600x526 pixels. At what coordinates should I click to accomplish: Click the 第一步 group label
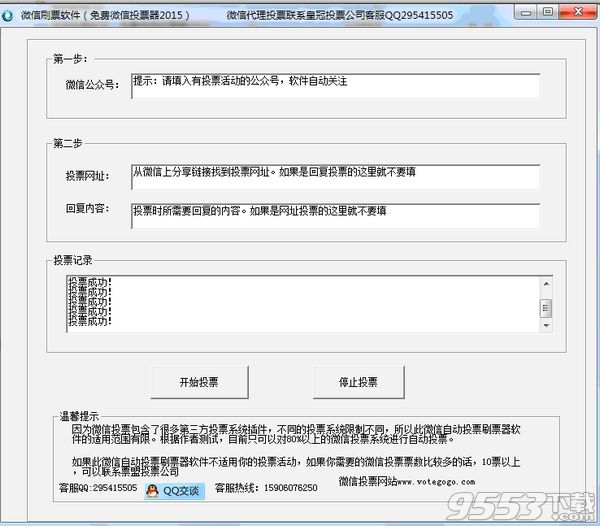pyautogui.click(x=70, y=59)
